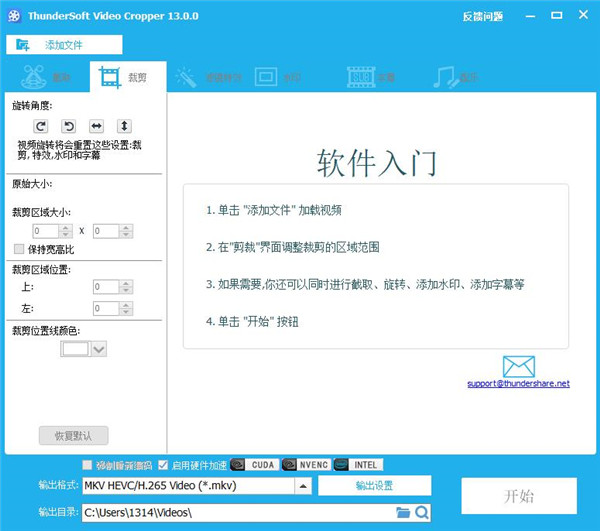Browse output folder via folder icon

pyautogui.click(x=403, y=513)
